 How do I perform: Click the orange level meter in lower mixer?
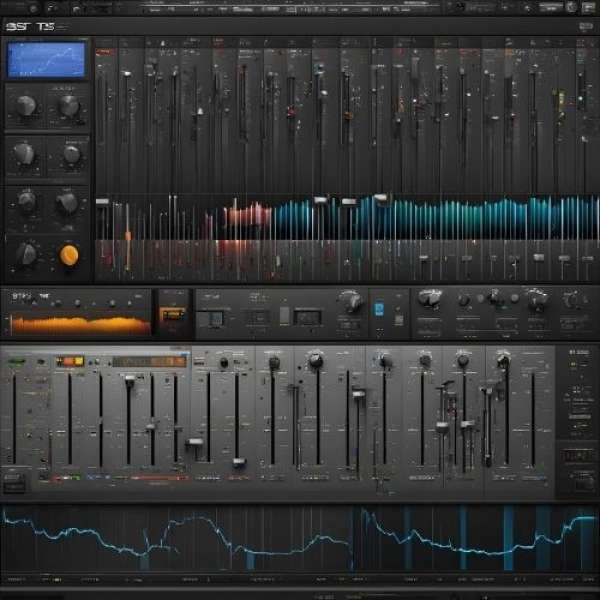pyautogui.click(x=70, y=361)
